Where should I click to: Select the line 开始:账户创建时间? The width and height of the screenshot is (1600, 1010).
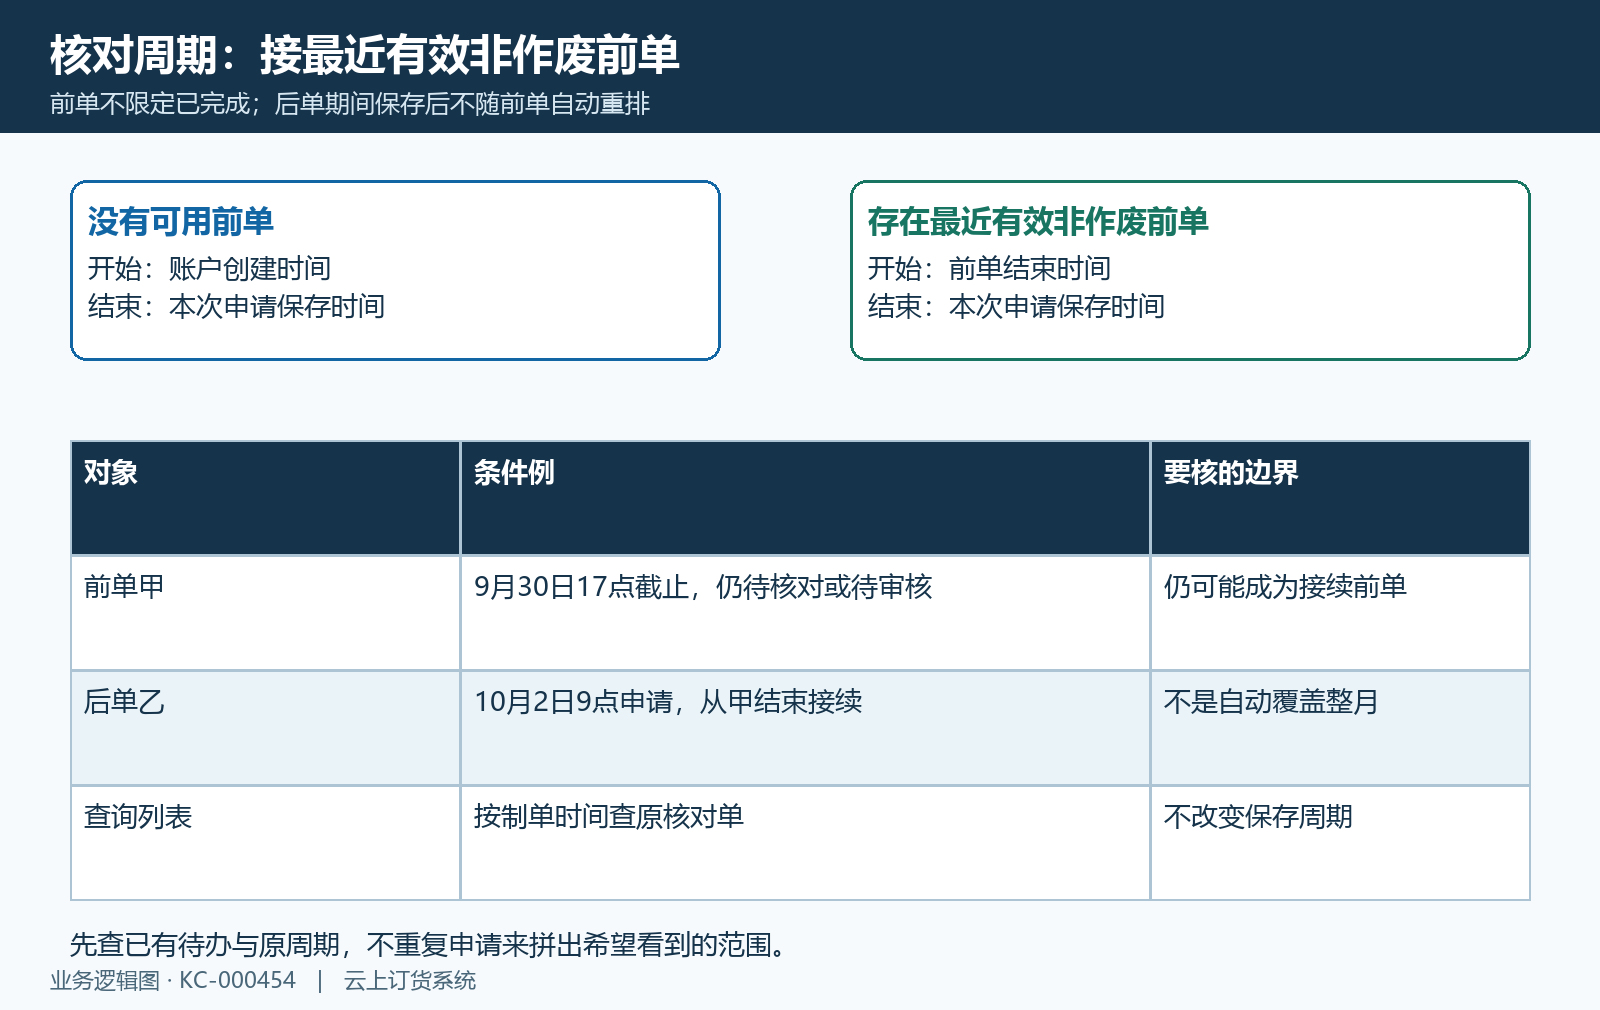[209, 268]
